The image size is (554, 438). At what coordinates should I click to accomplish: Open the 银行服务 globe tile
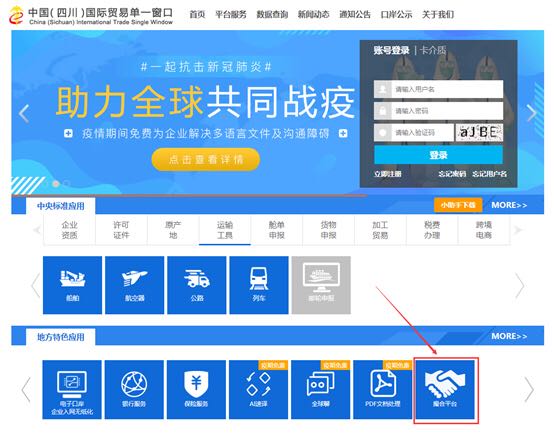tap(134, 390)
